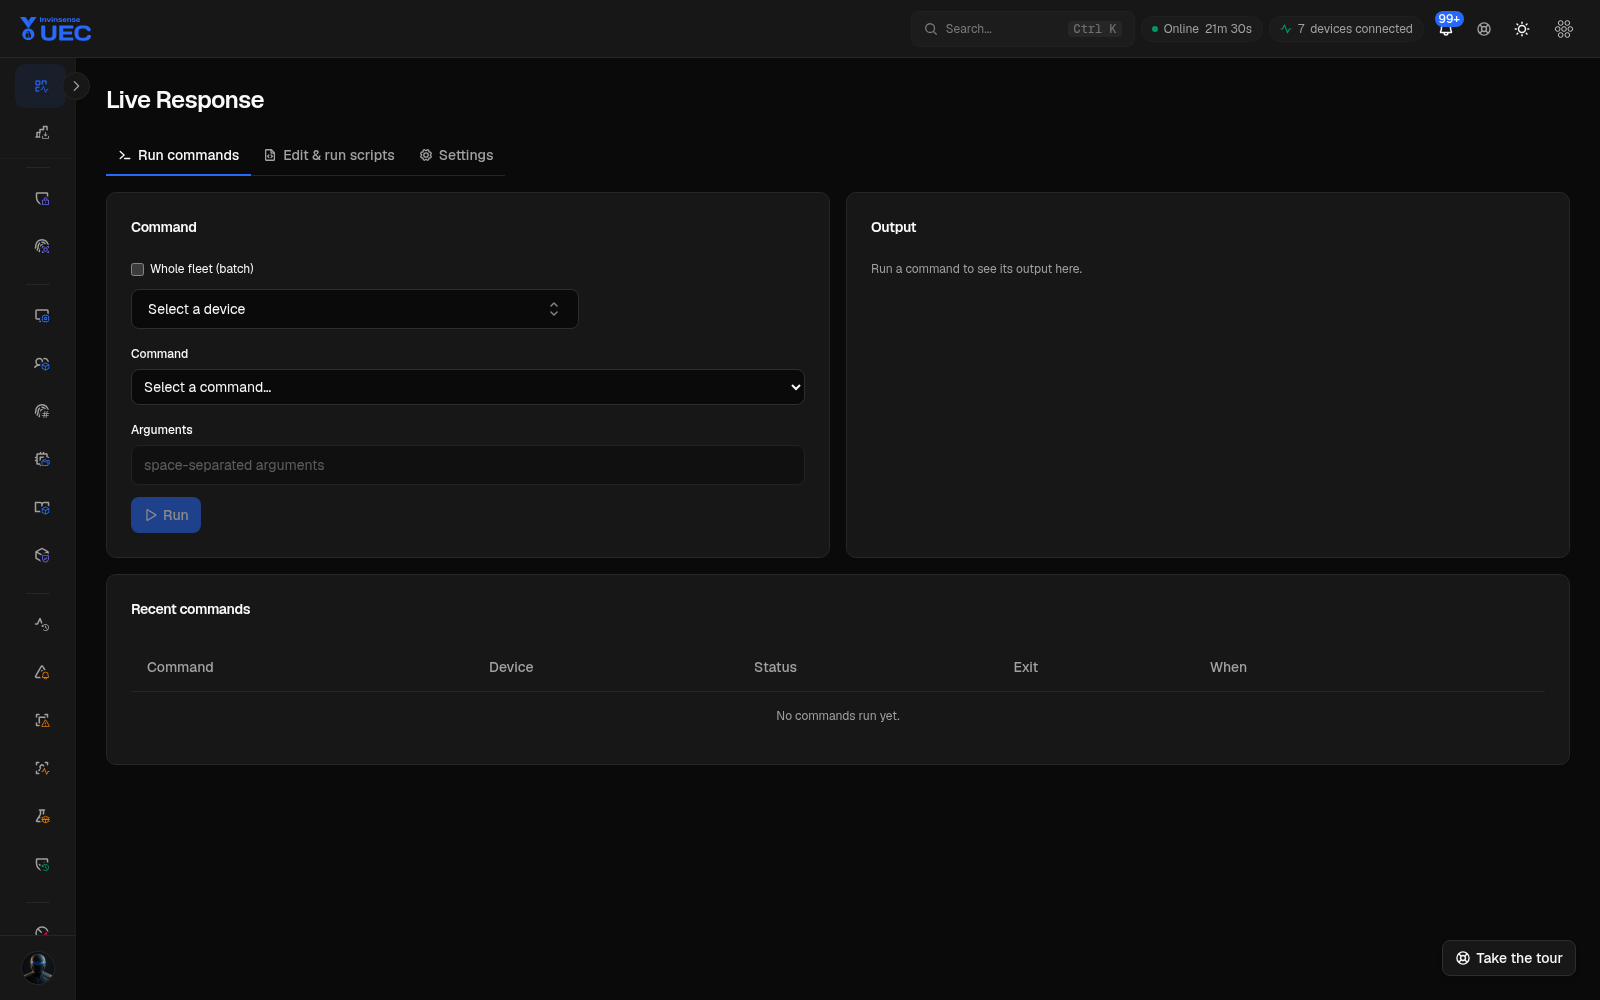The width and height of the screenshot is (1600, 1000).
Task: Open the shield with clock sidebar icon
Action: pyautogui.click(x=41, y=864)
